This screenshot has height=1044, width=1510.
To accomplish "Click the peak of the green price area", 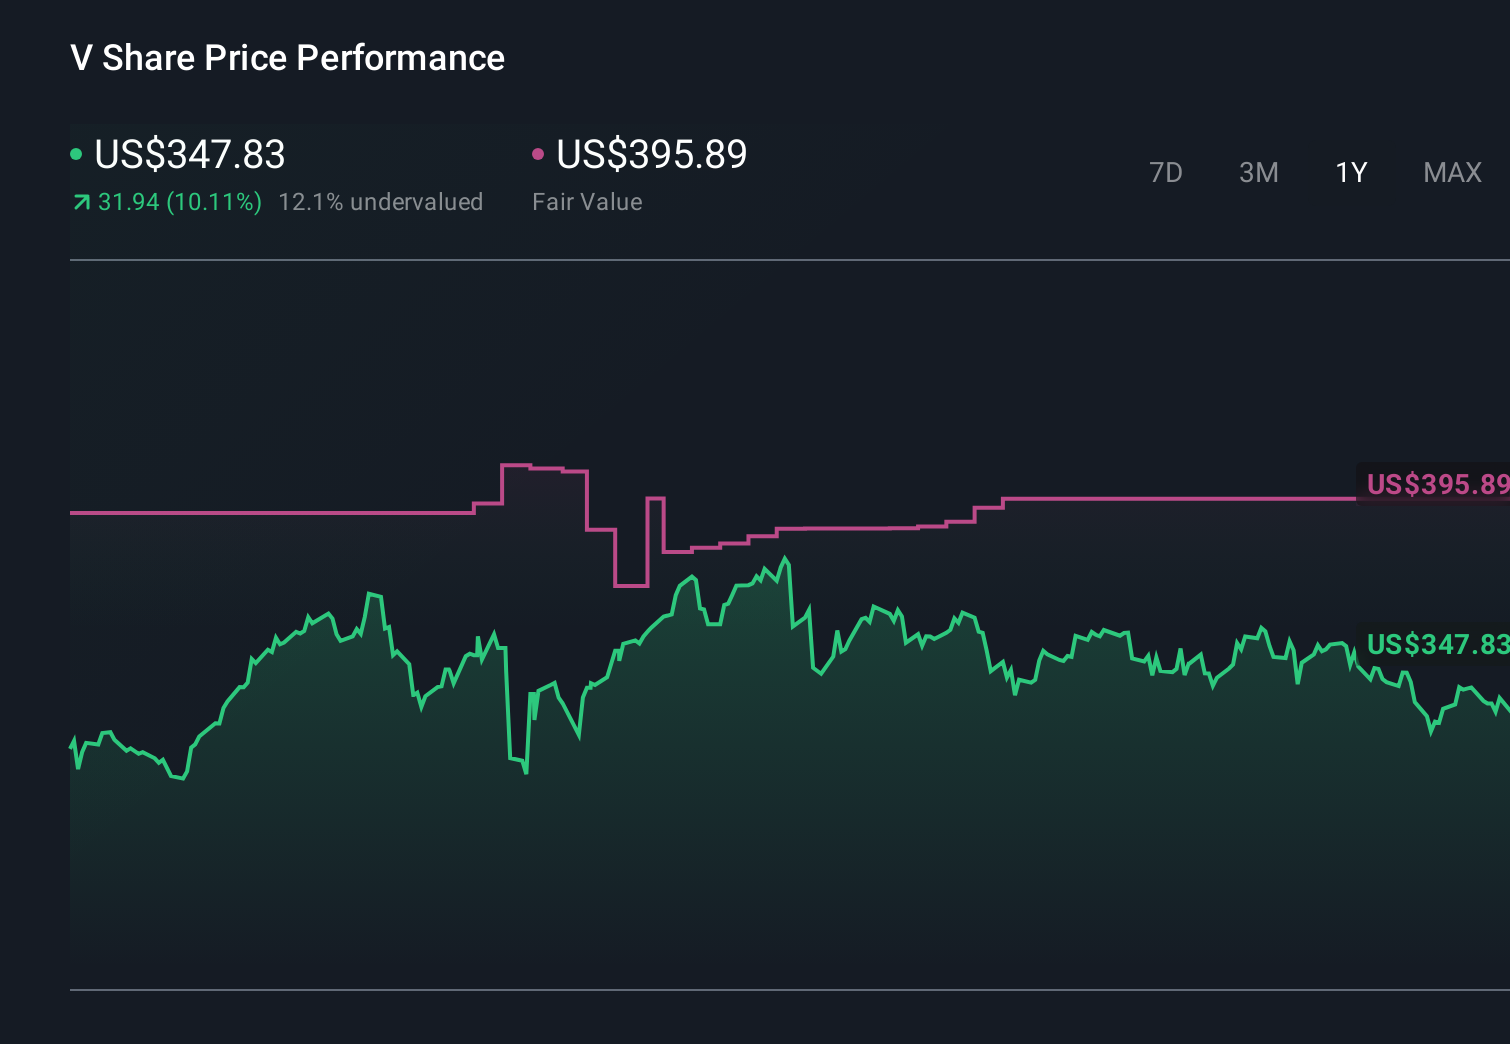I will (x=786, y=558).
